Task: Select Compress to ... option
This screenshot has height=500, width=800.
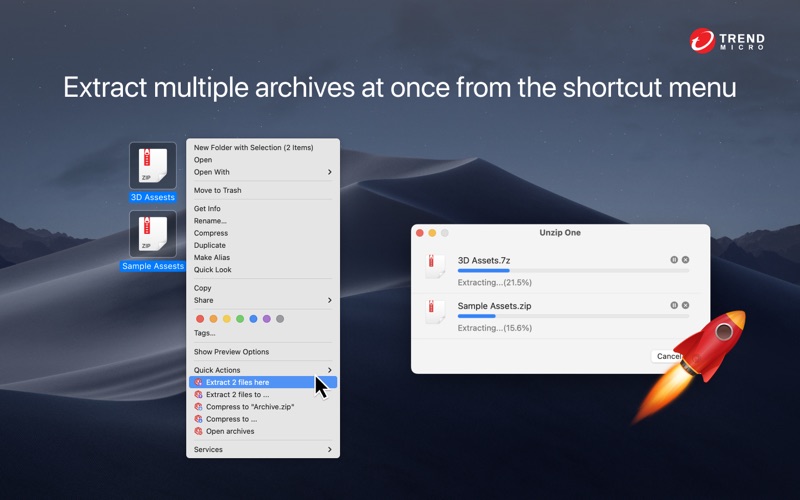Action: pyautogui.click(x=263, y=419)
